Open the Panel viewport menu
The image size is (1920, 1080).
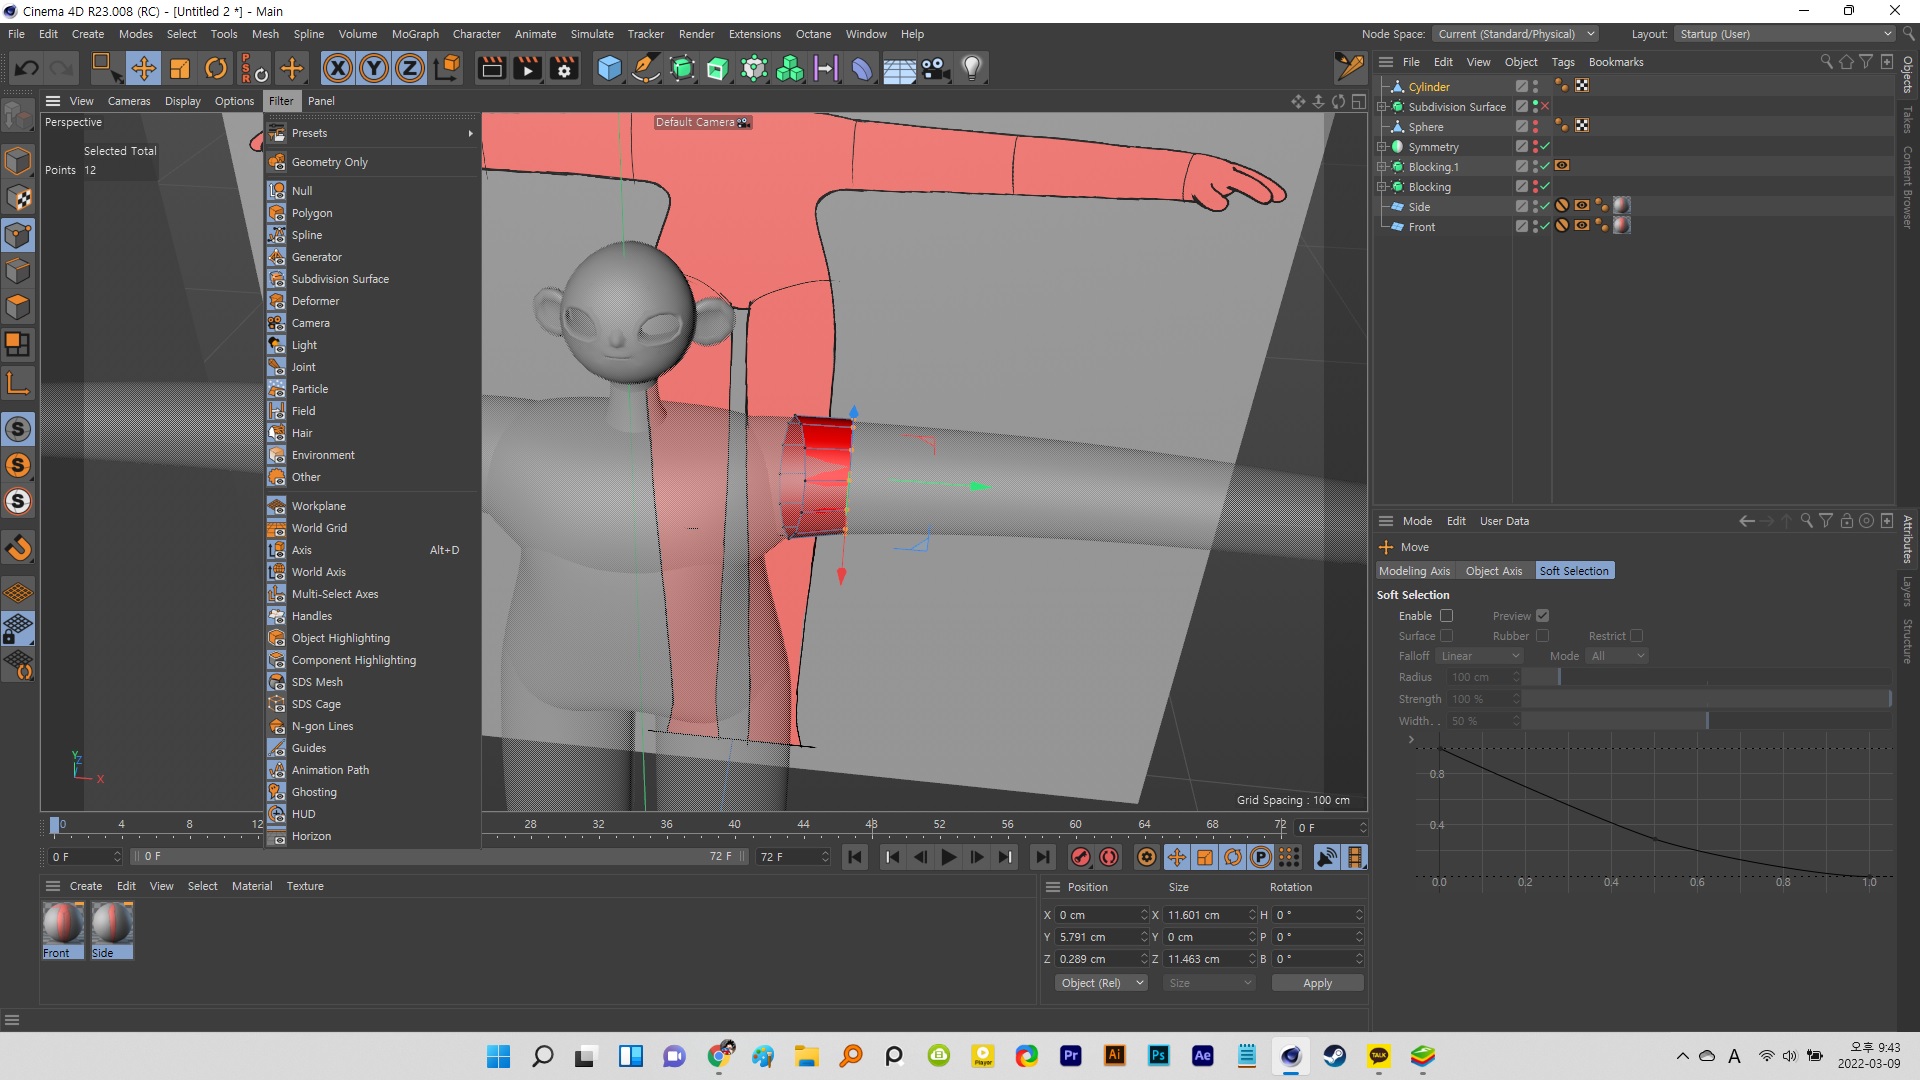(x=321, y=101)
